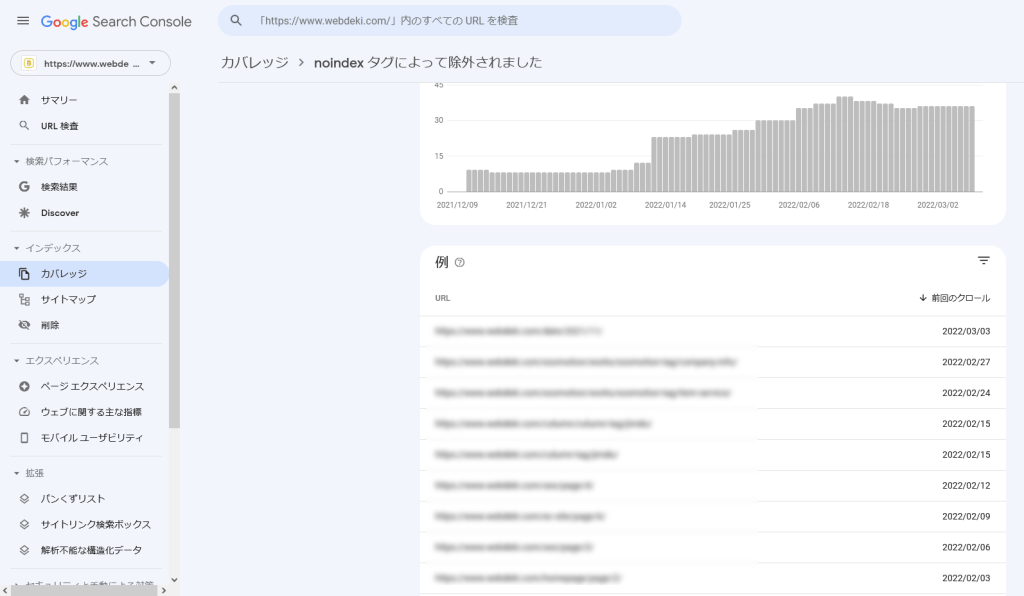
Task: Sort by 前回のクロール column header
Action: tap(954, 298)
